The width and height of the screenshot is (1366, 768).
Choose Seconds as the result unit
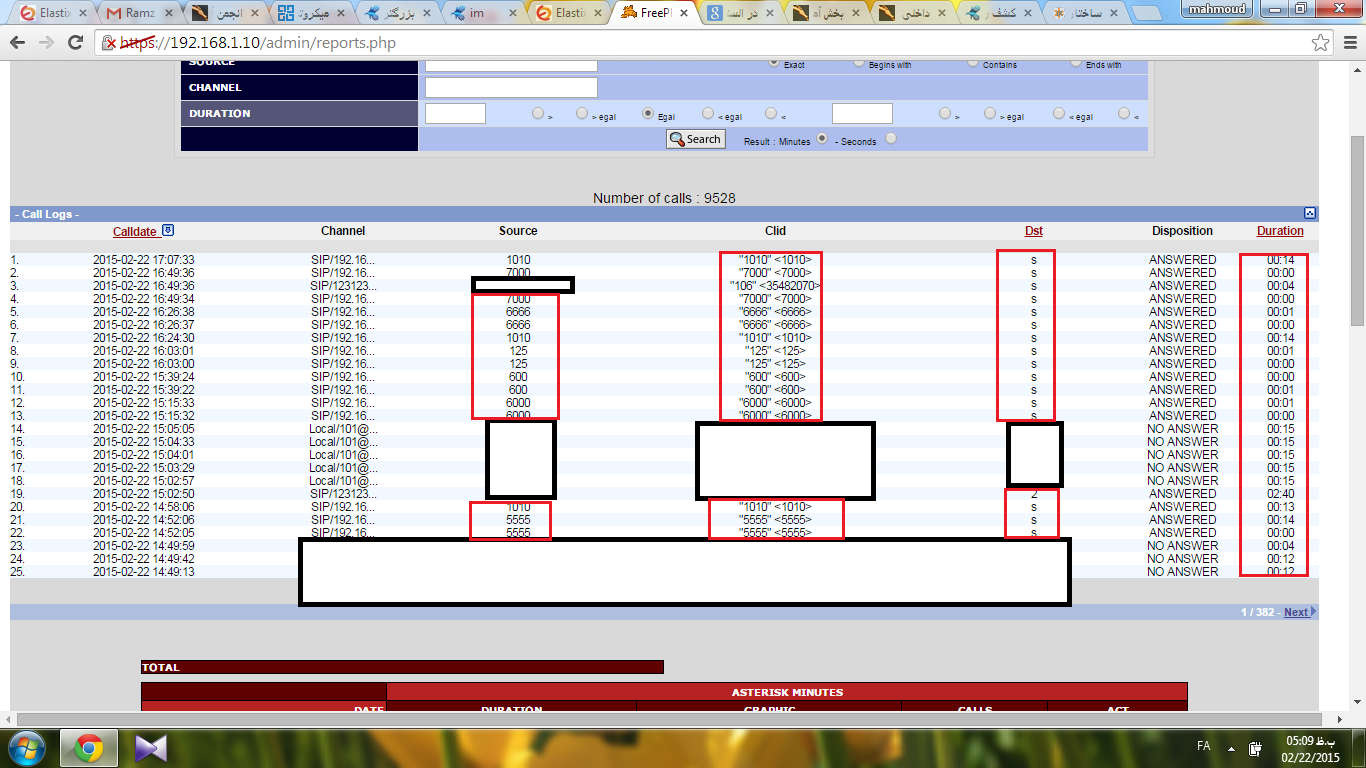click(x=891, y=139)
